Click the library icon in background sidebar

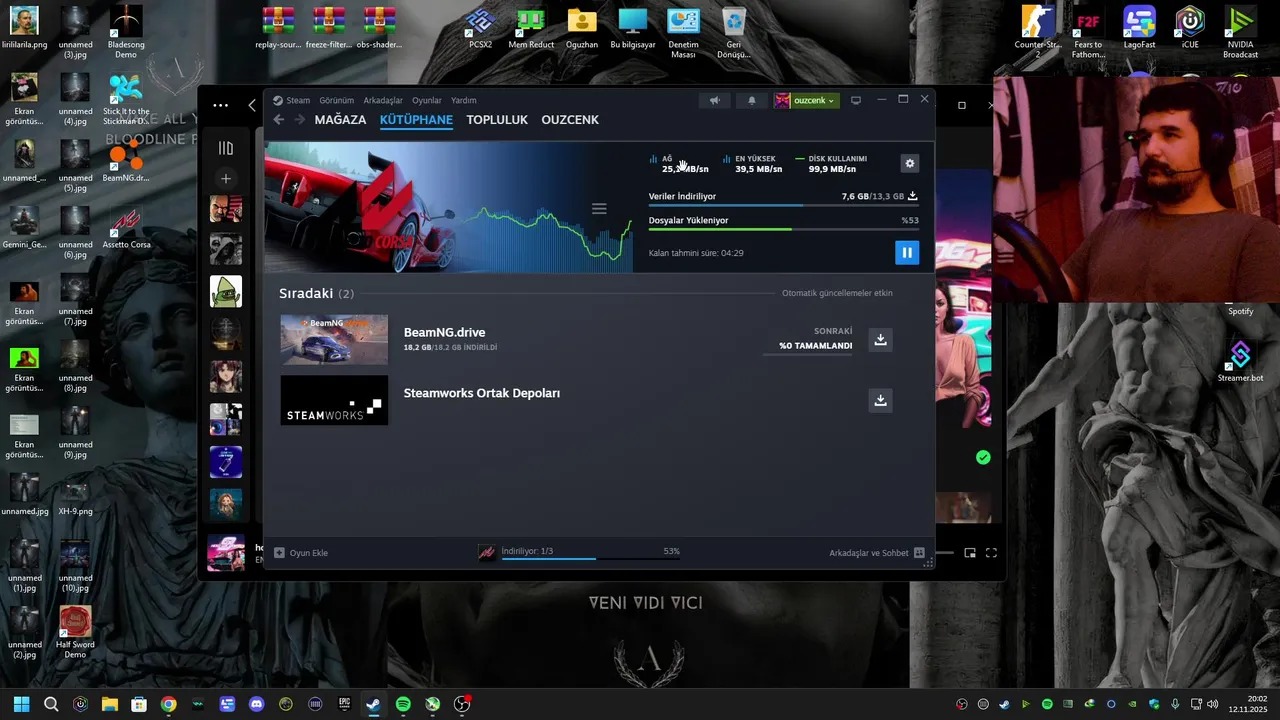(226, 148)
